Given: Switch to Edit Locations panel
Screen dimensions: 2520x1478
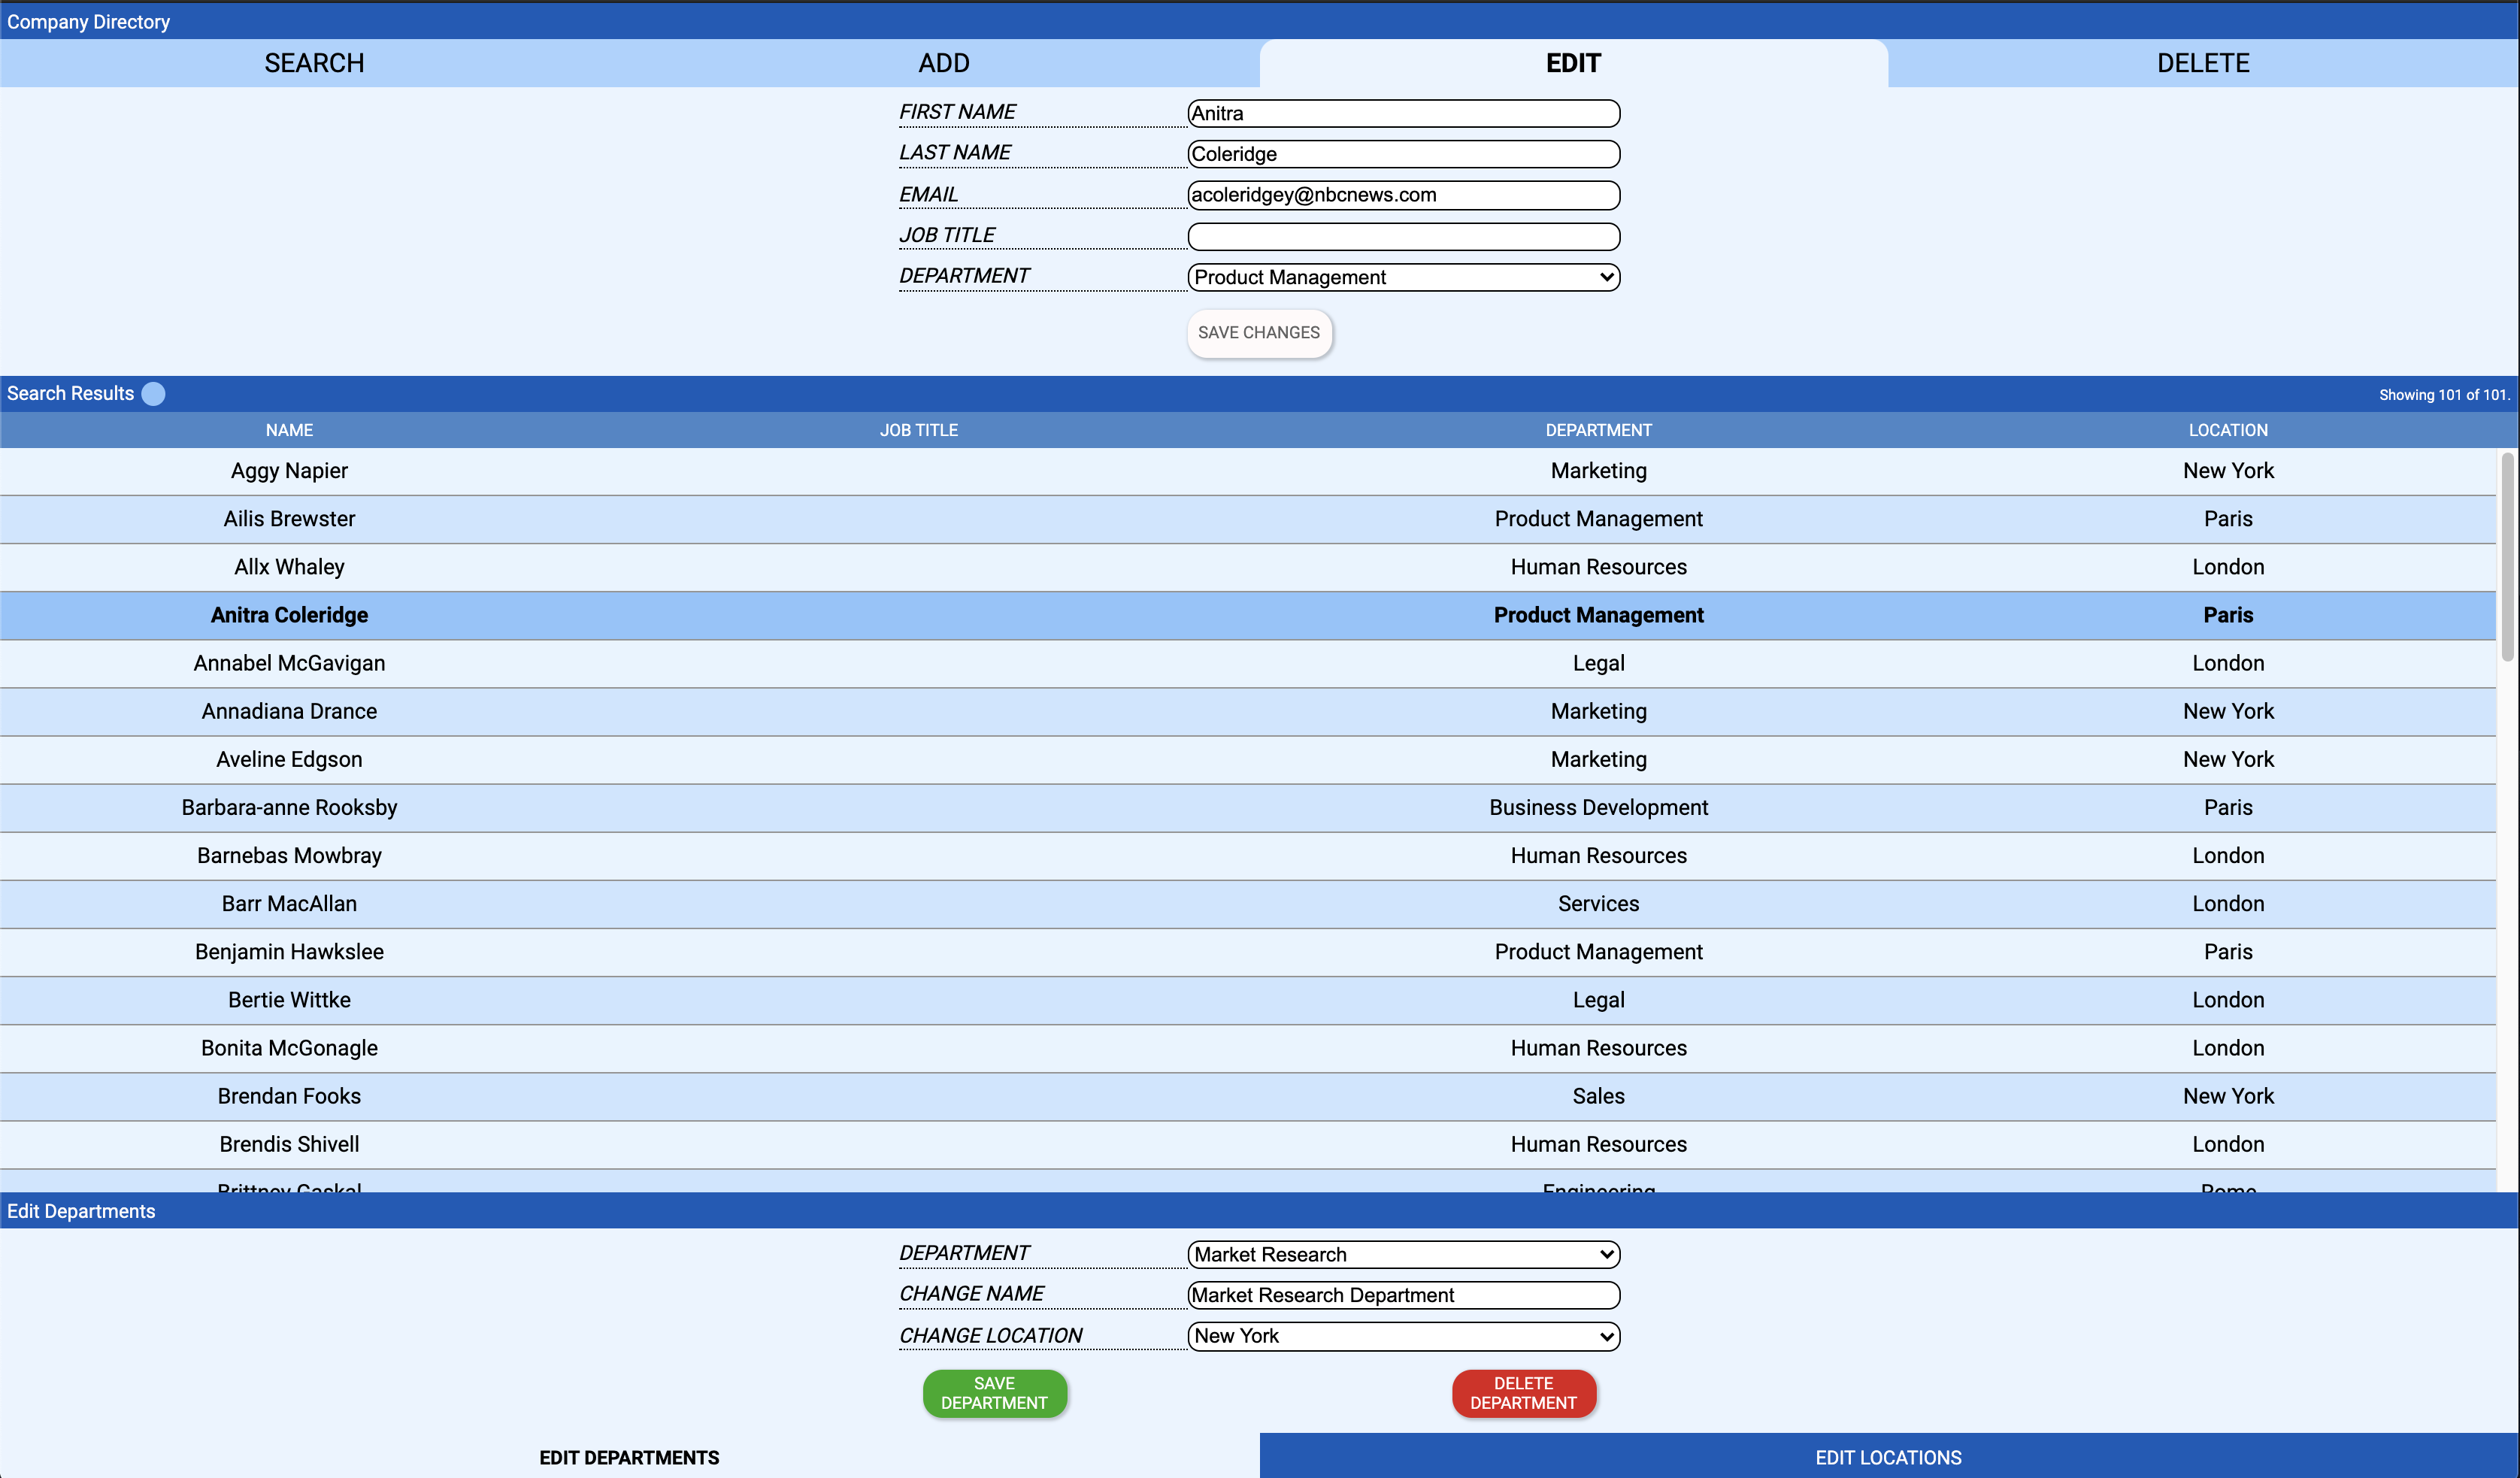Looking at the screenshot, I should click(x=1888, y=1457).
